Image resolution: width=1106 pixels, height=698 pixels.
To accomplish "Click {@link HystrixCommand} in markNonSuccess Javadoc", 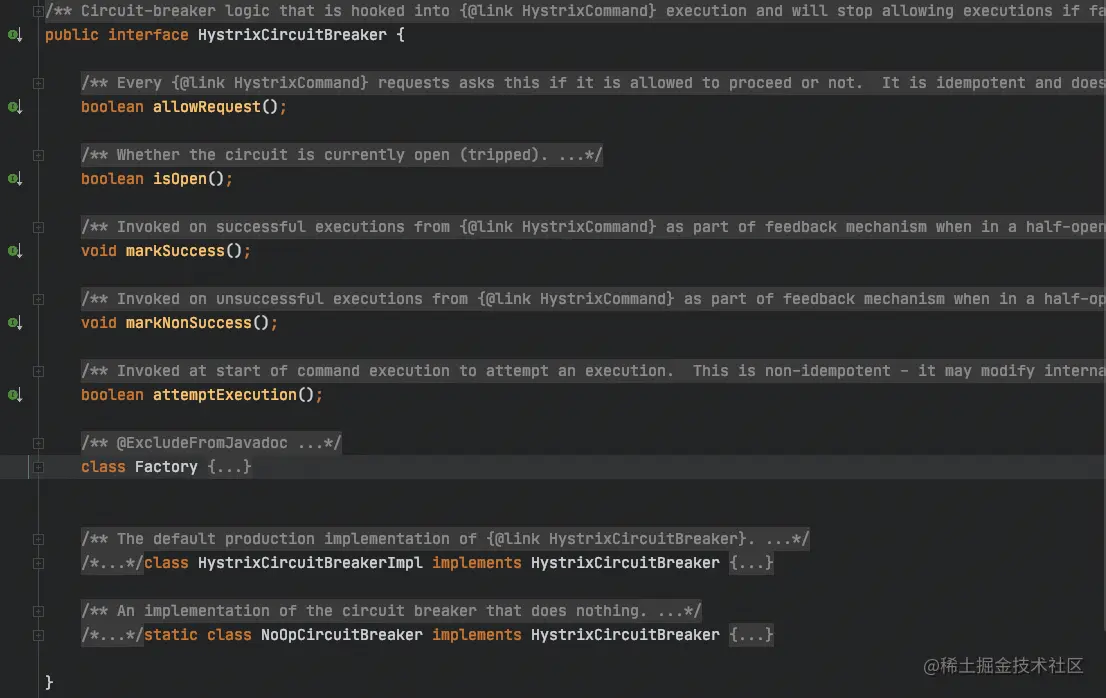I will pos(576,299).
